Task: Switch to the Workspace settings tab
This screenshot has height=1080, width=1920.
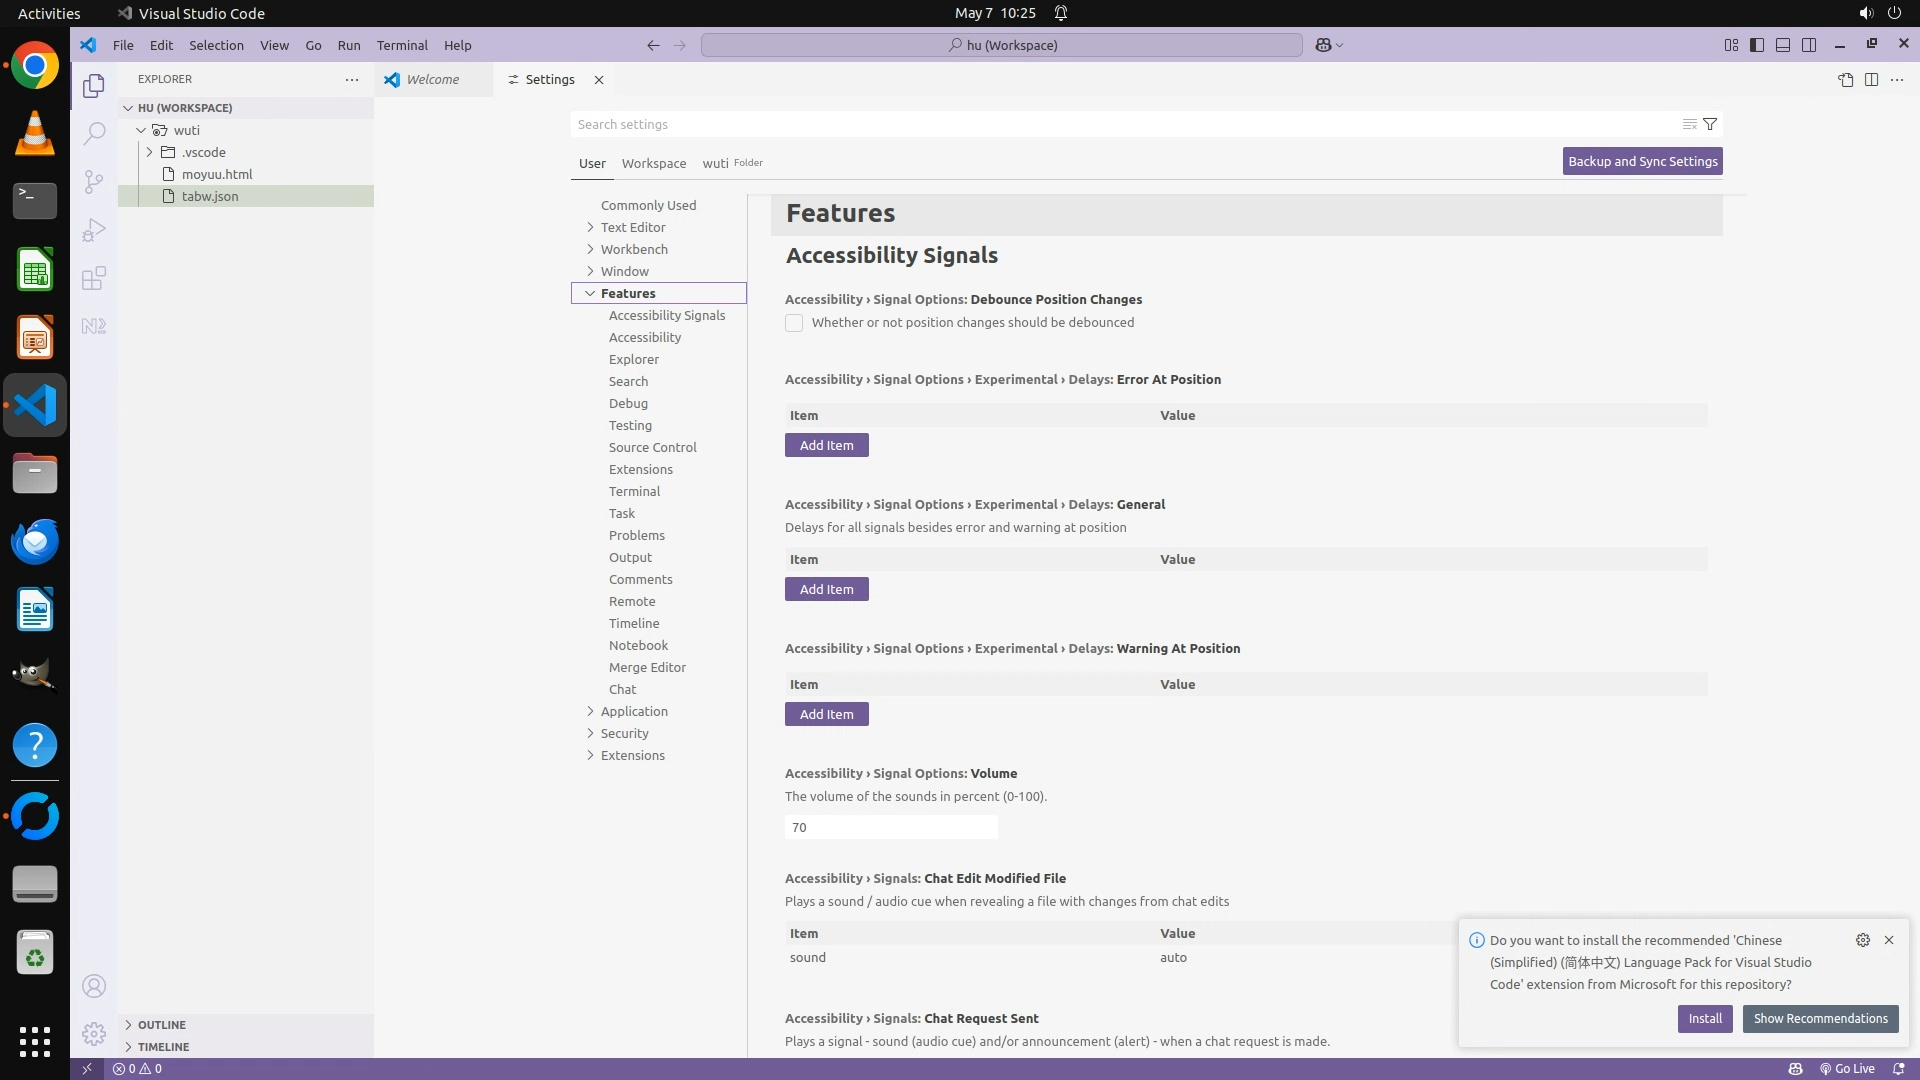Action: (653, 163)
